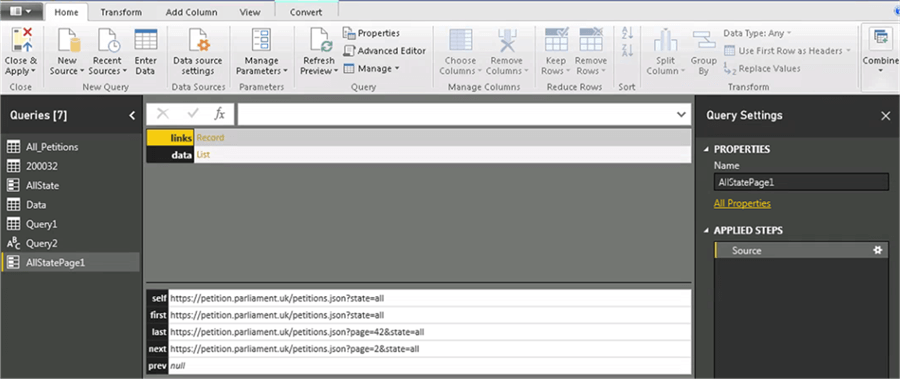Open the View tab
The width and height of the screenshot is (900, 379).
pos(250,12)
